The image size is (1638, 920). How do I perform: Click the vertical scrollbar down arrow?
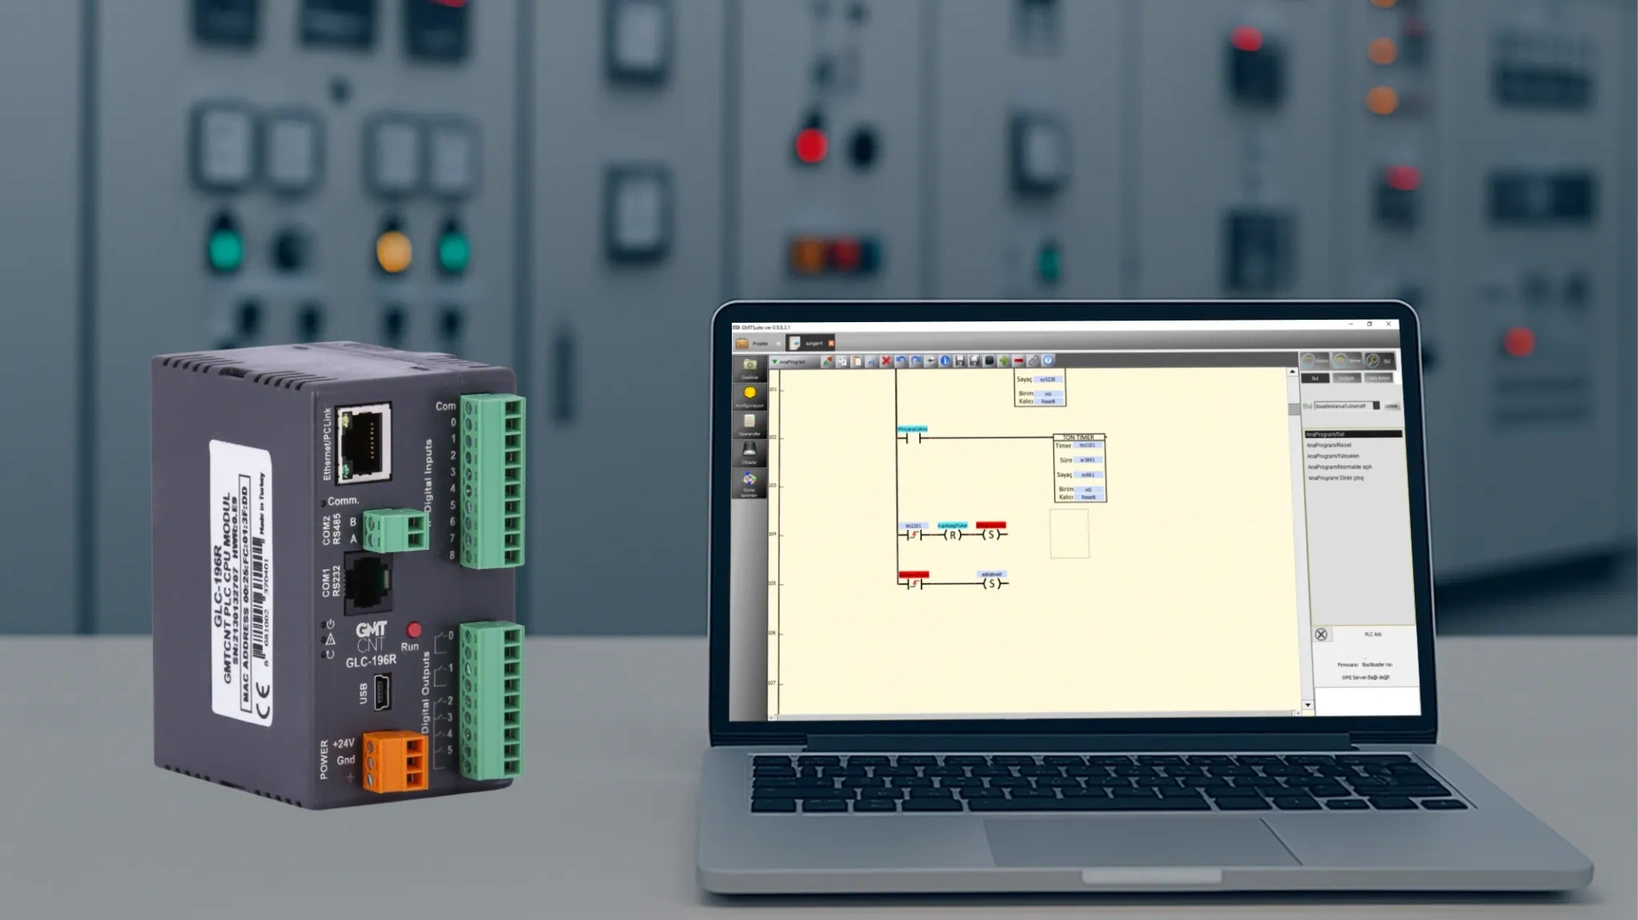point(1307,705)
